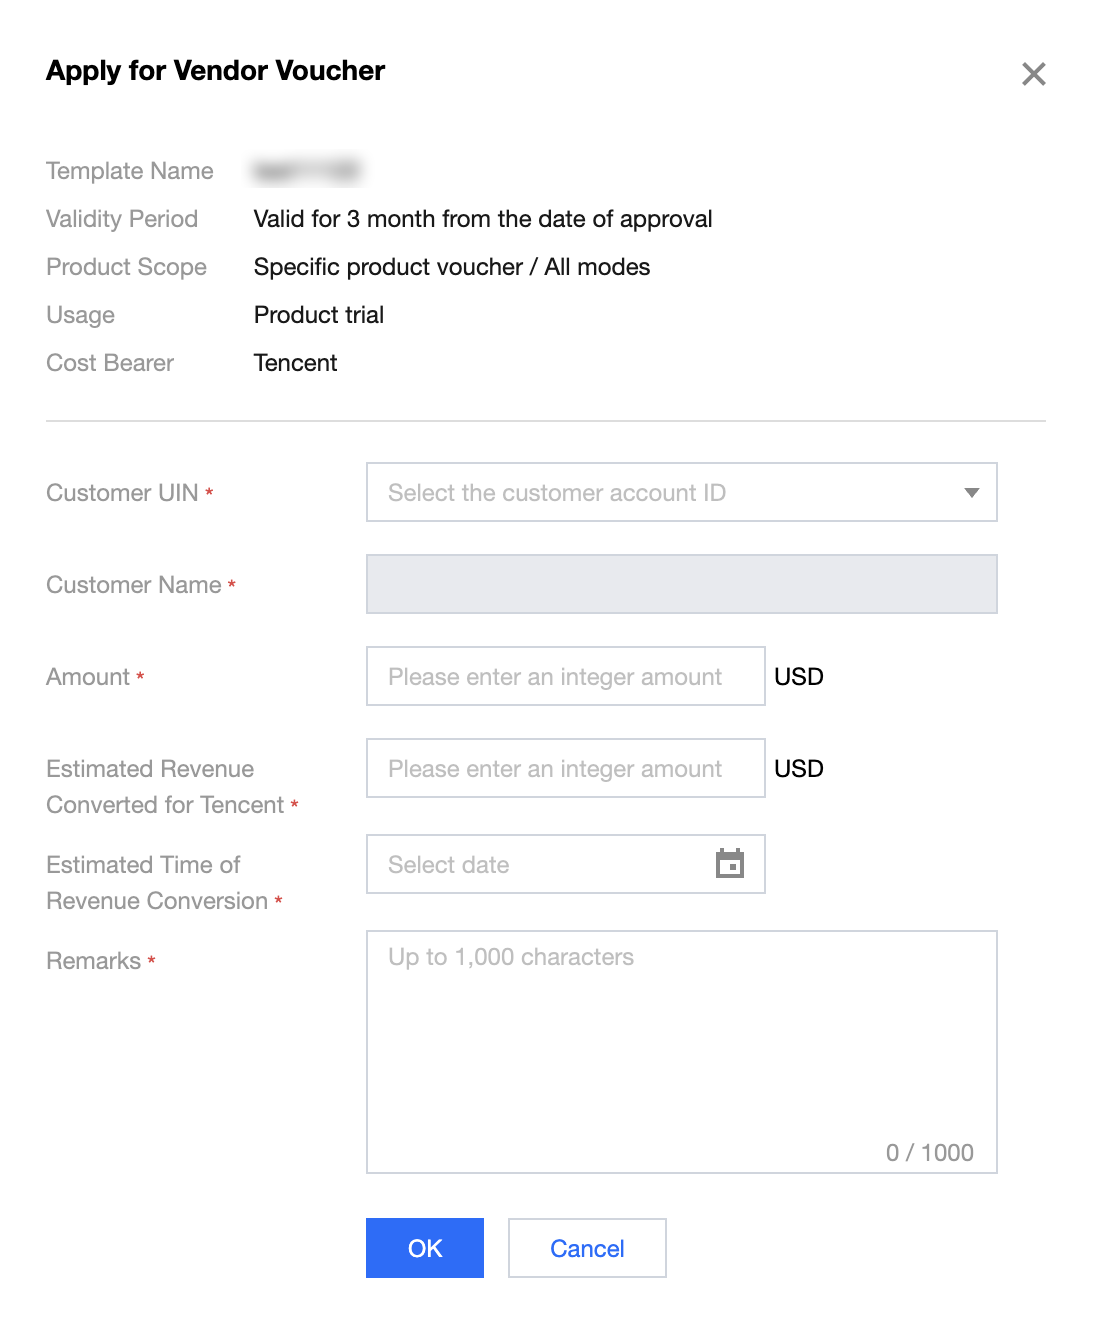
Task: Expand the Select the customer account ID dropdown
Action: pyautogui.click(x=681, y=492)
